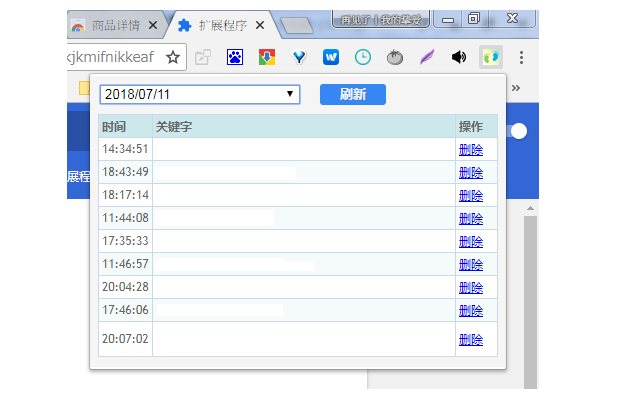
Task: Click the footprints history extension icon
Action: (491, 58)
